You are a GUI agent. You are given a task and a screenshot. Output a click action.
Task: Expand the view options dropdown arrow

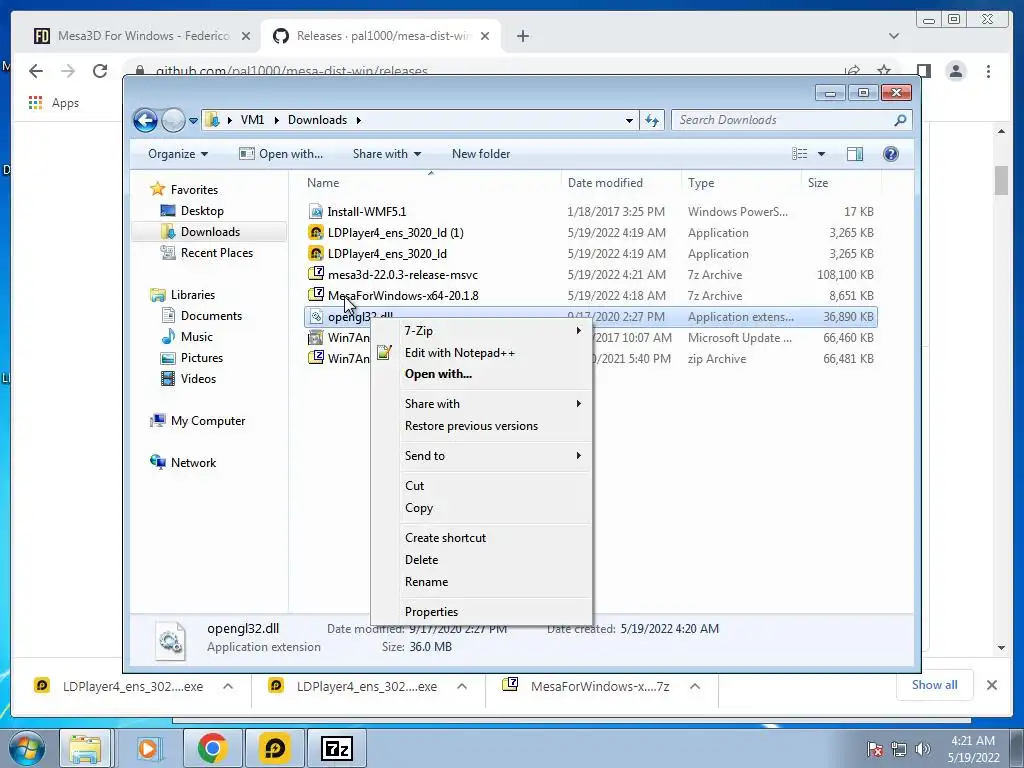[821, 153]
